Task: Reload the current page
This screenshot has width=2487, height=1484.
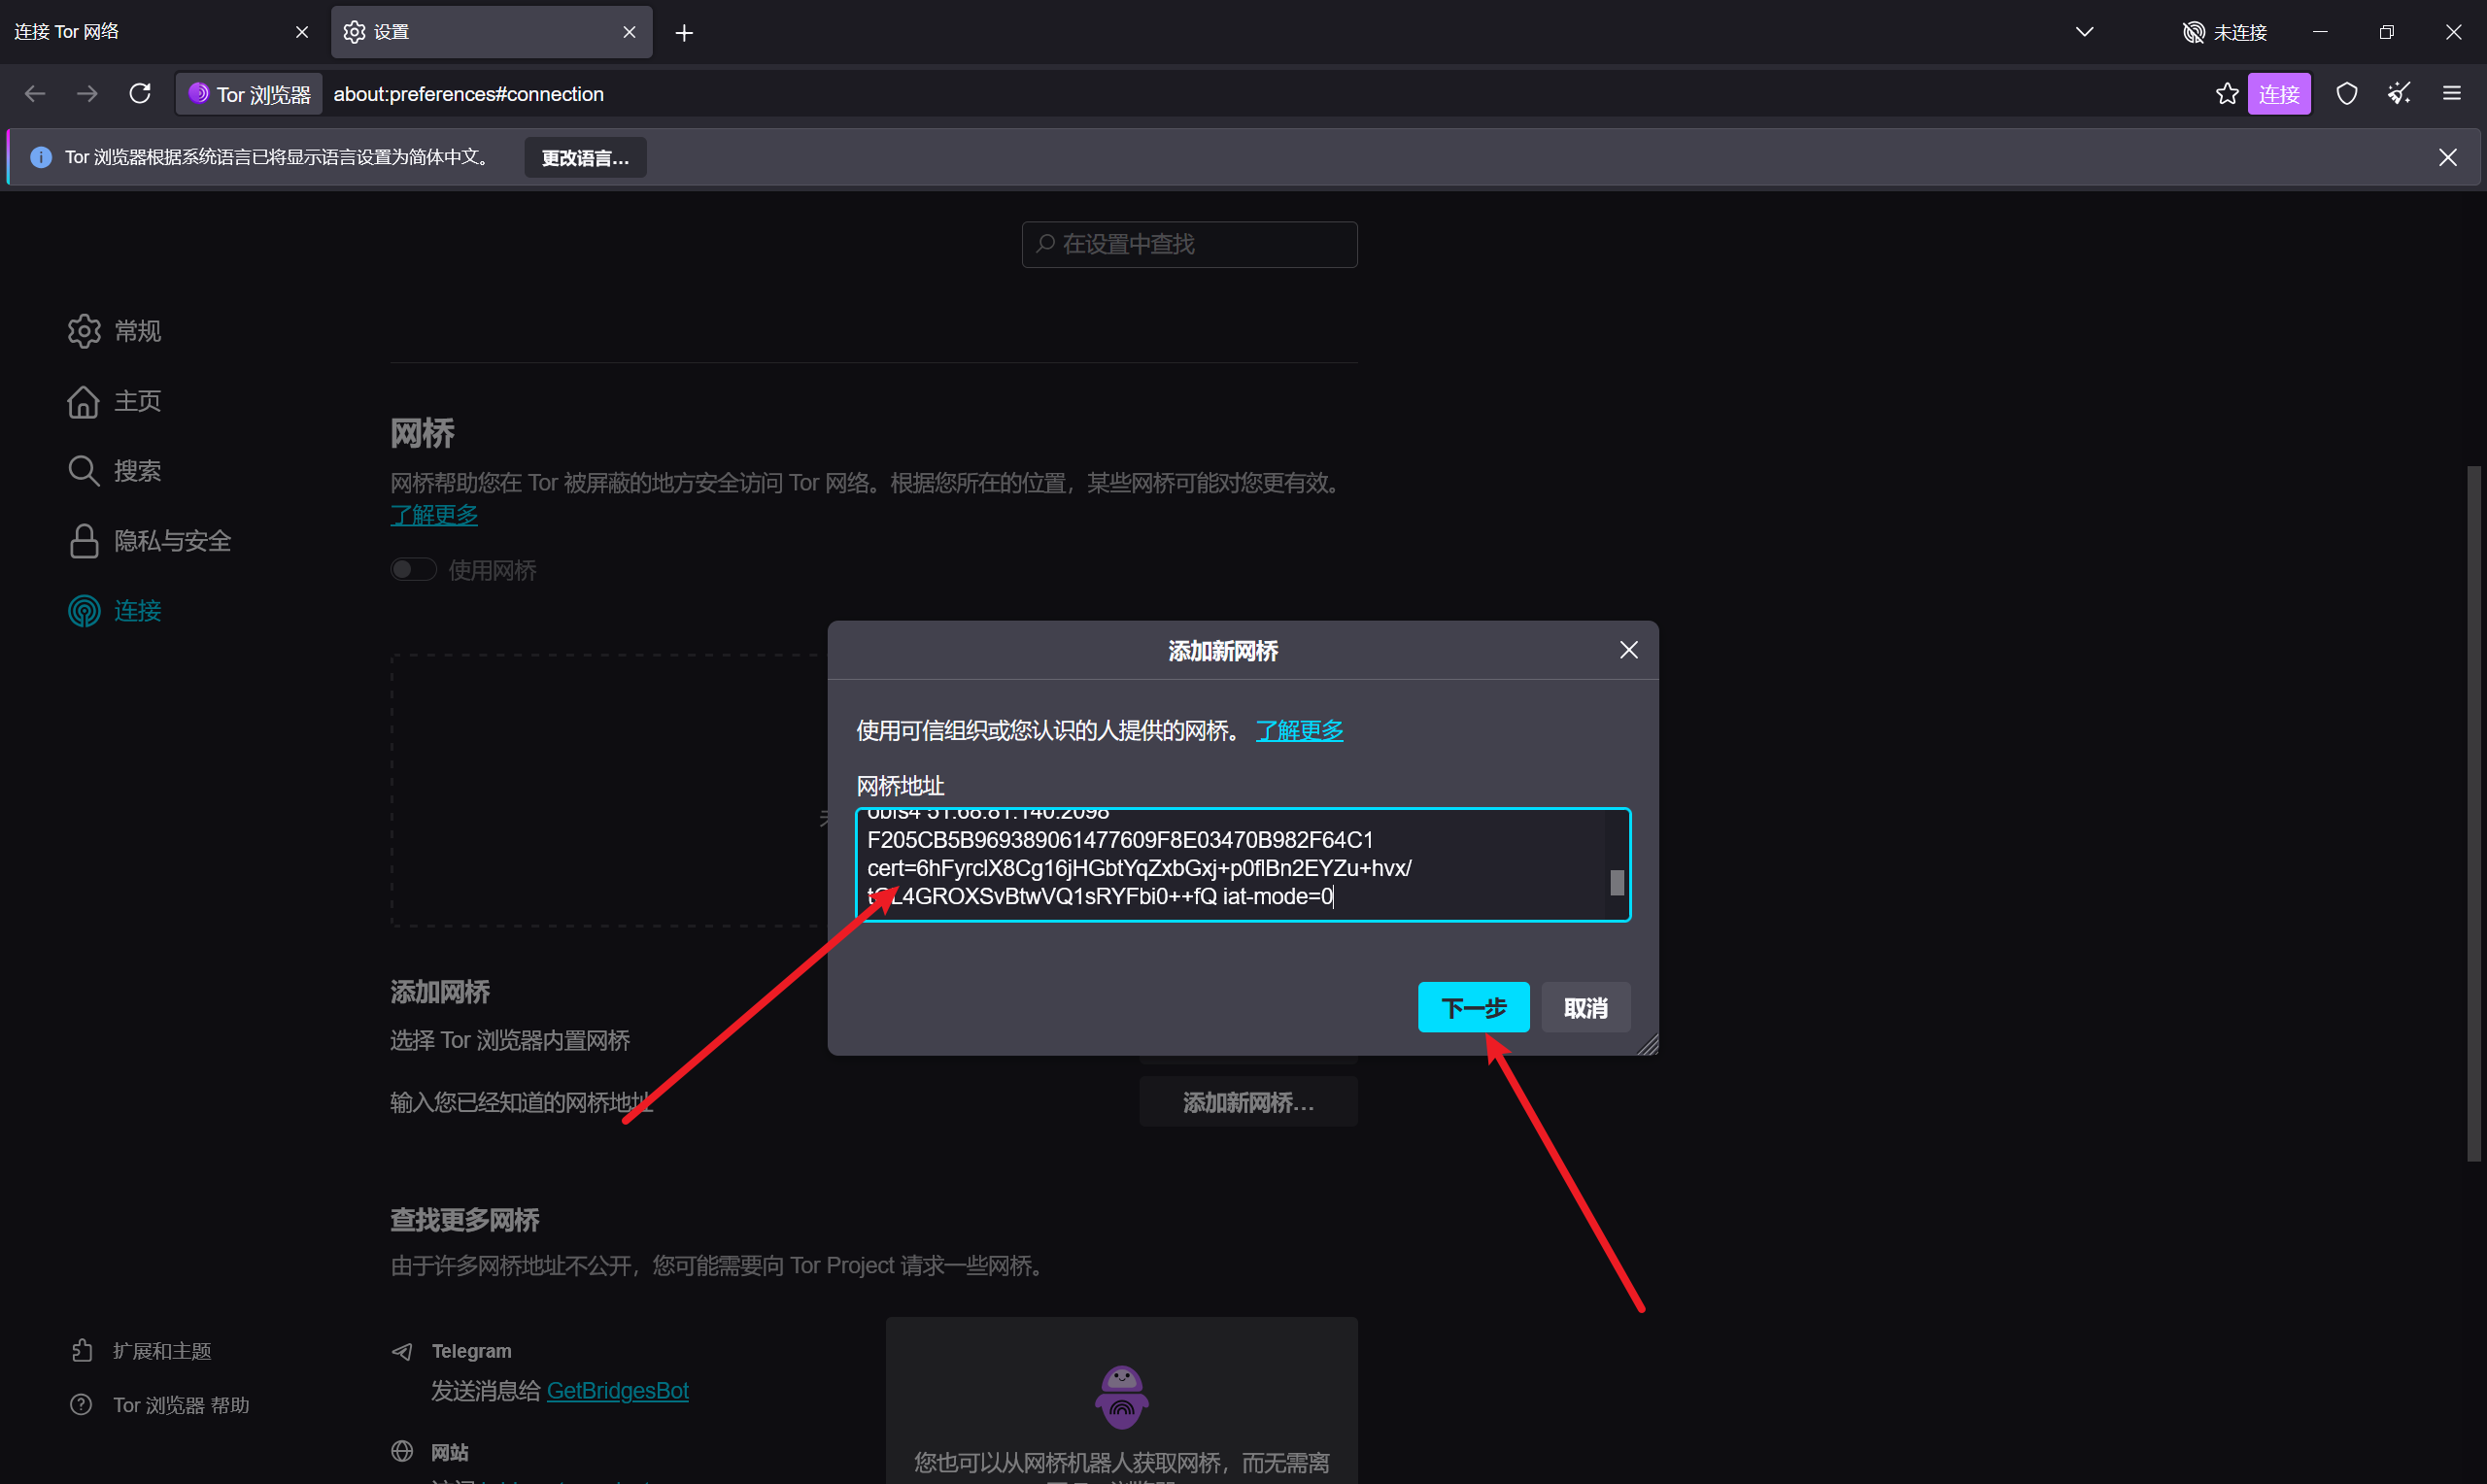Action: [x=140, y=94]
